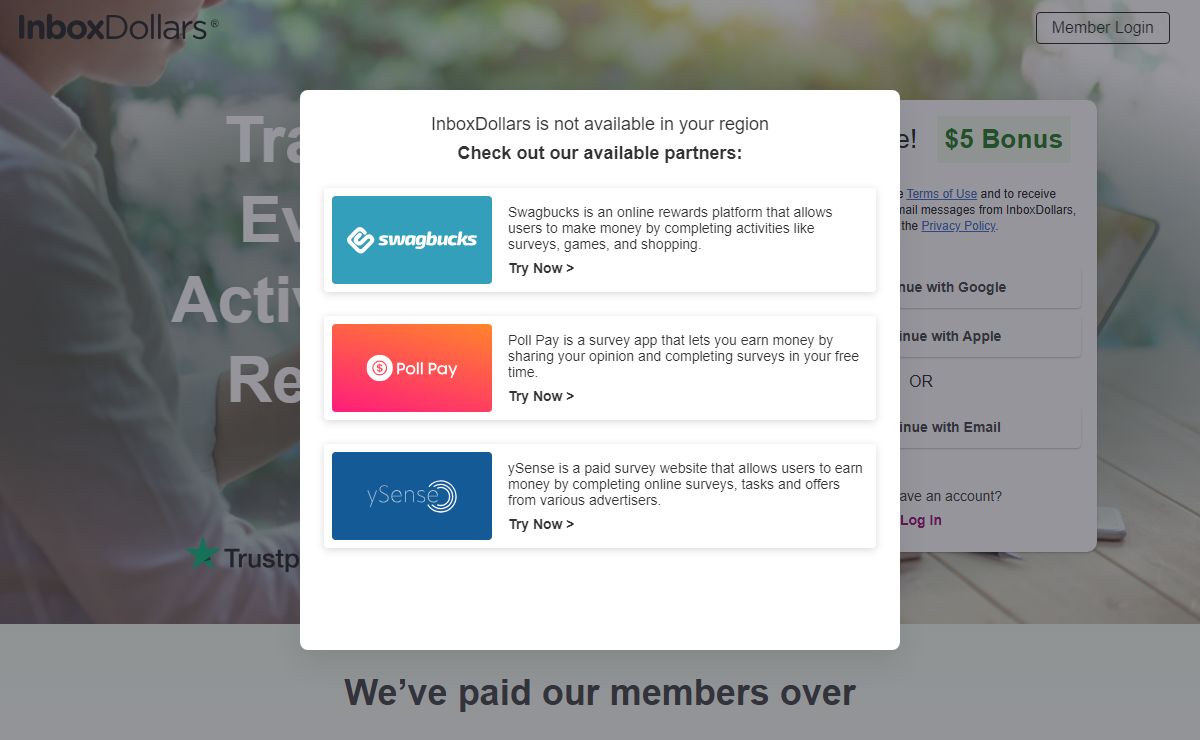Click Try Now under Swagbucks description
The image size is (1200, 740).
click(541, 268)
